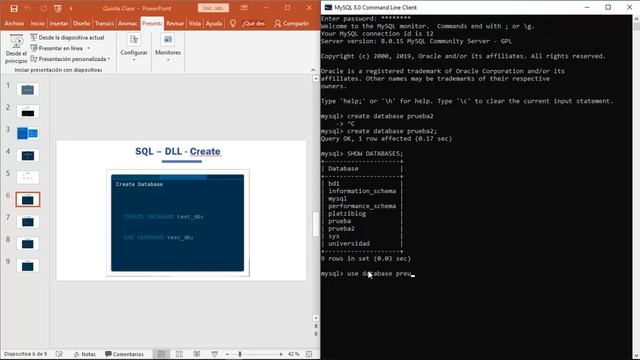The height and width of the screenshot is (360, 640).
Task: Select the Presentación con diapositivas tab
Action: click(152, 24)
